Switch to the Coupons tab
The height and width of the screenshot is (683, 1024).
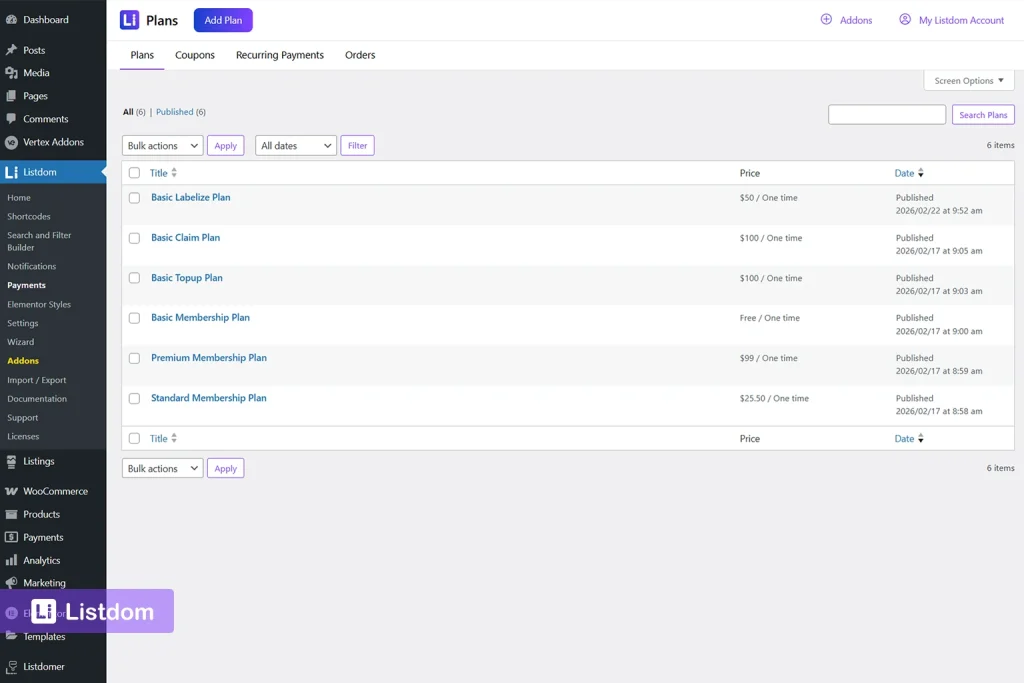pos(194,55)
